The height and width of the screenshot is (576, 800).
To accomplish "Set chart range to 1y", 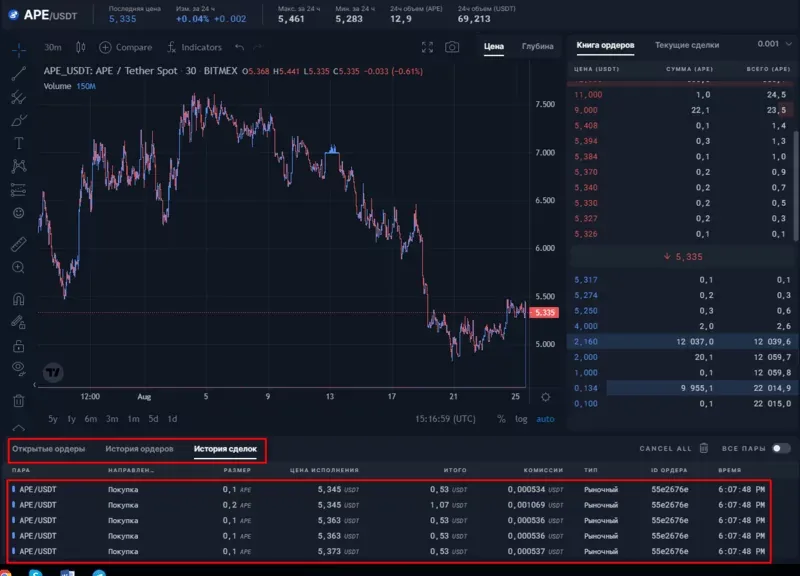I will (x=71, y=419).
